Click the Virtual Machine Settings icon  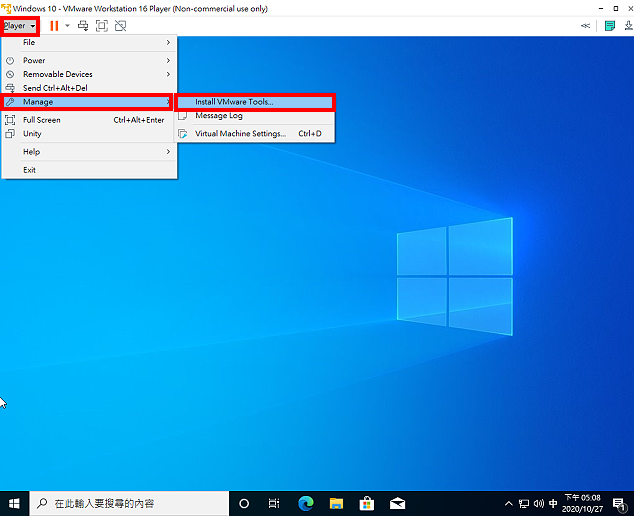click(183, 134)
